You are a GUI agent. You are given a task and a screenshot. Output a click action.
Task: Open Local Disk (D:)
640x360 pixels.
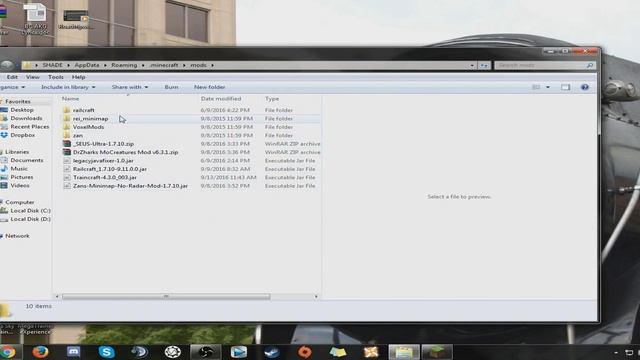point(30,219)
